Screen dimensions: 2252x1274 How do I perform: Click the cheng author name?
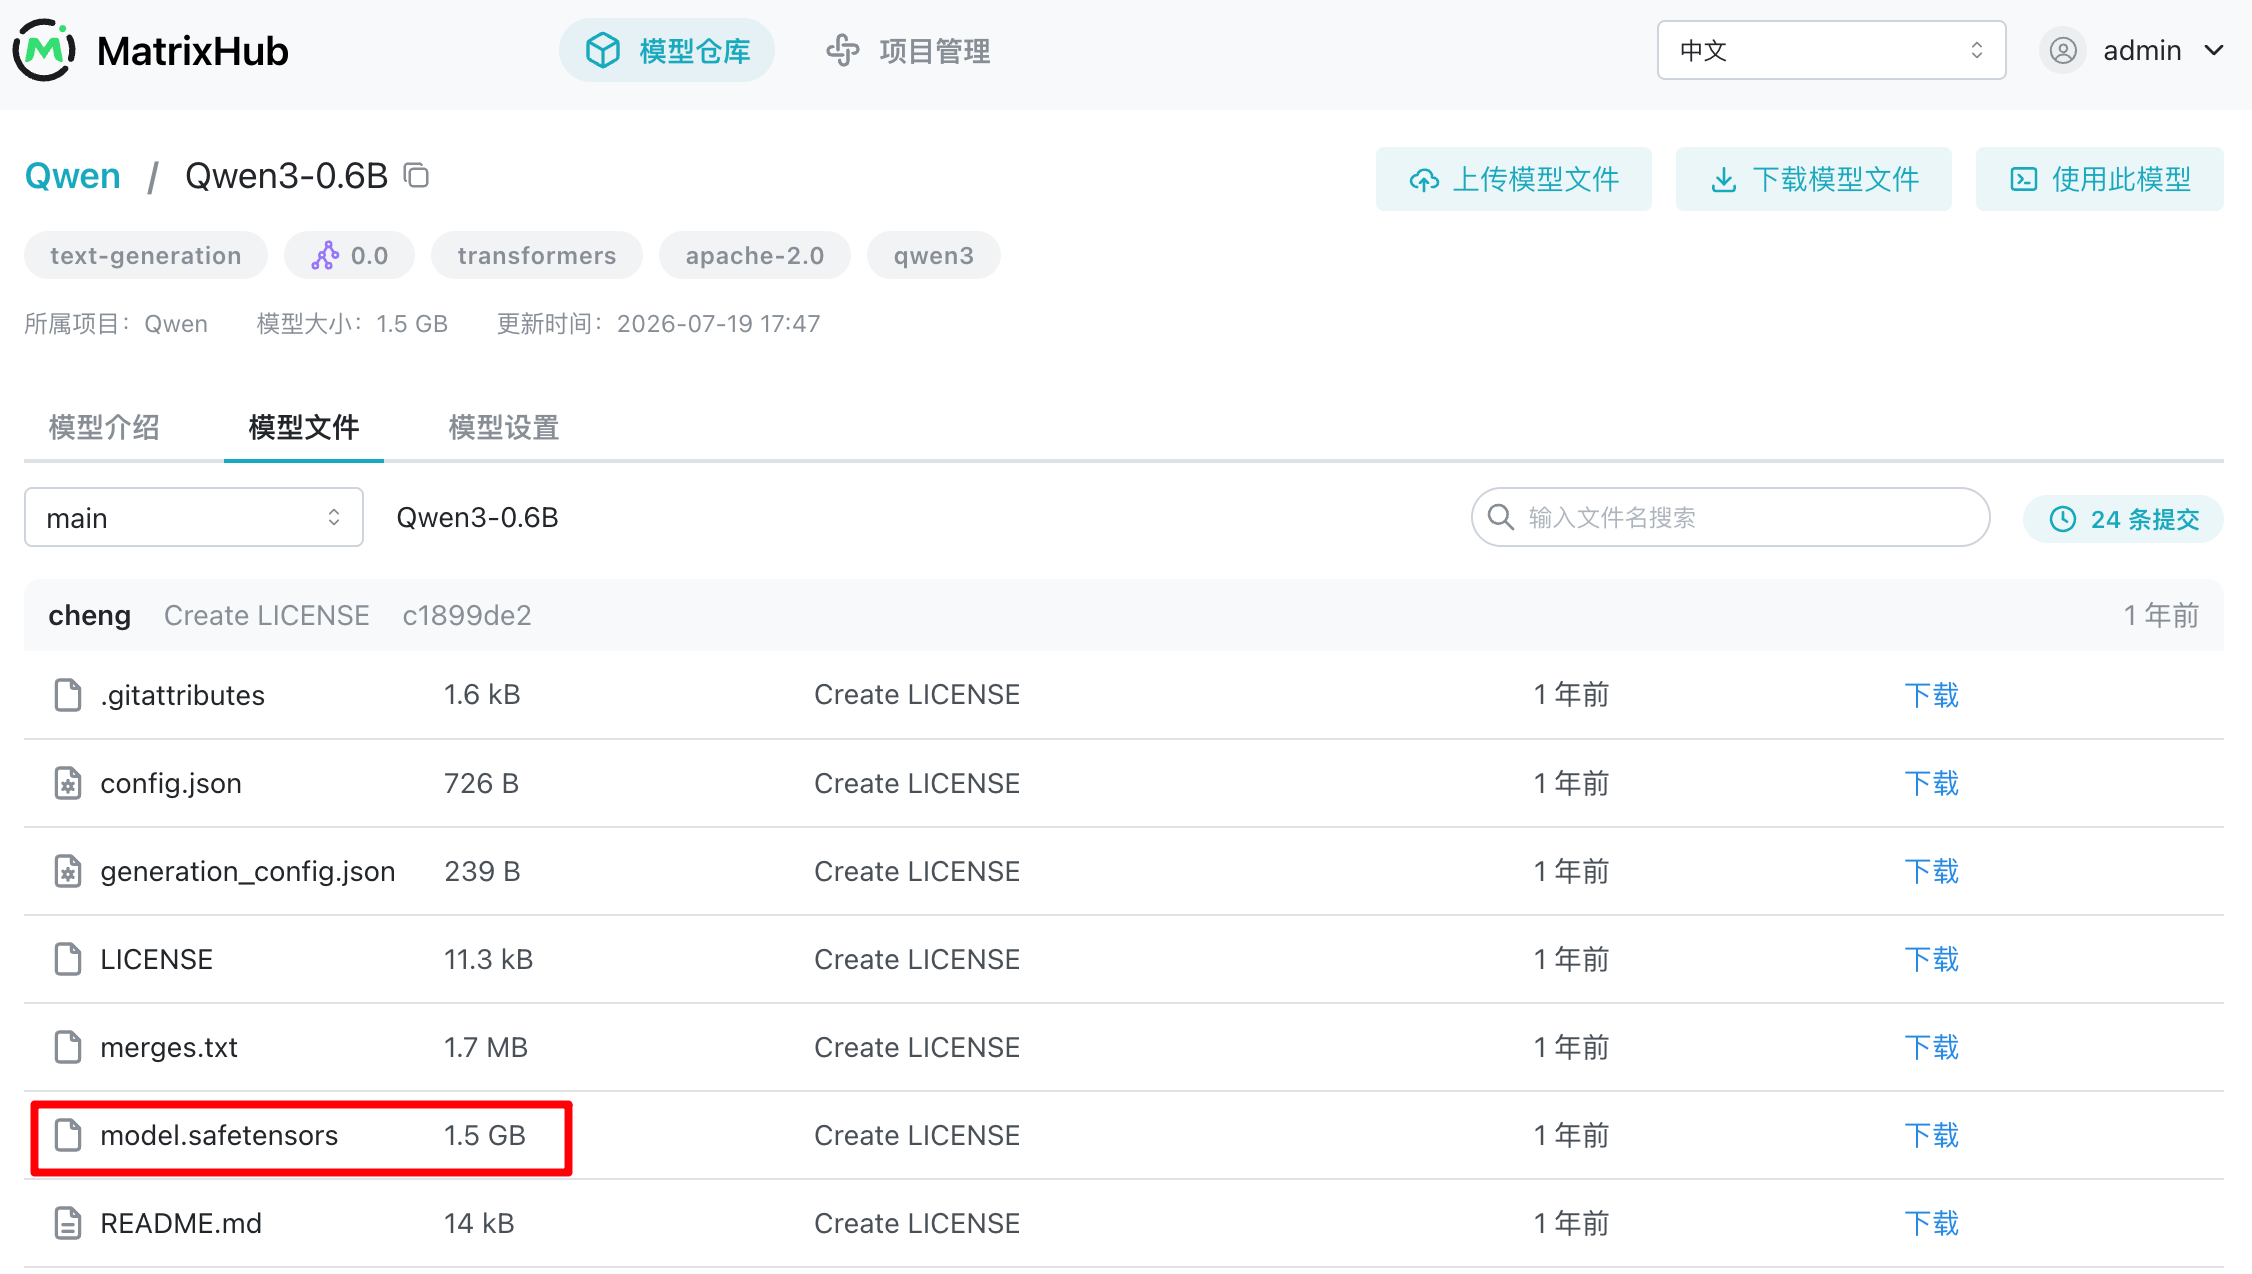click(90, 615)
